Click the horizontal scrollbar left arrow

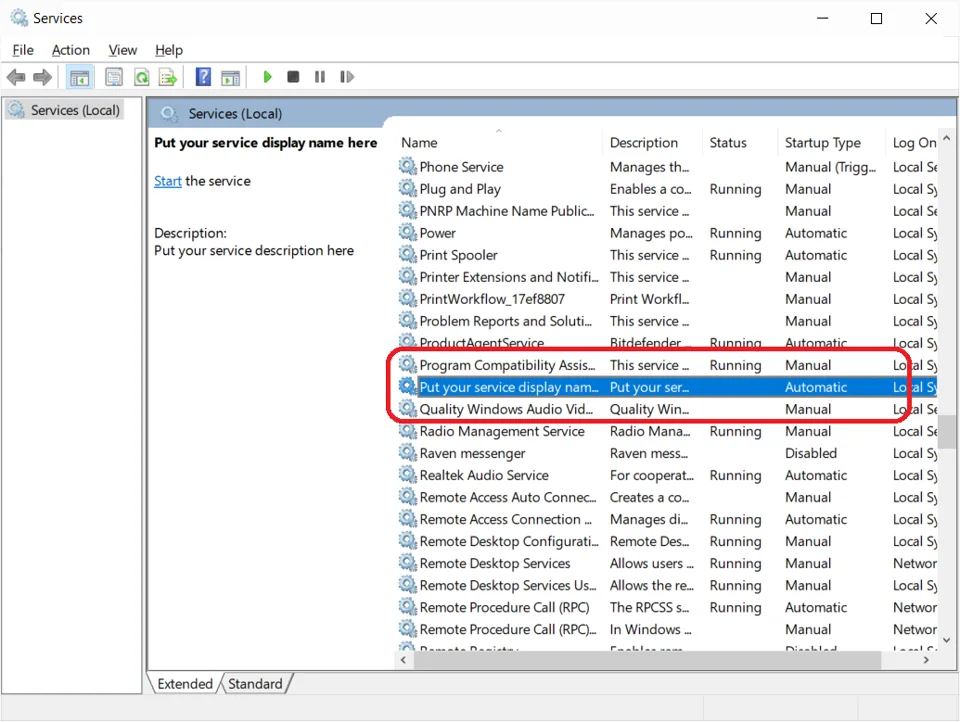coord(403,660)
